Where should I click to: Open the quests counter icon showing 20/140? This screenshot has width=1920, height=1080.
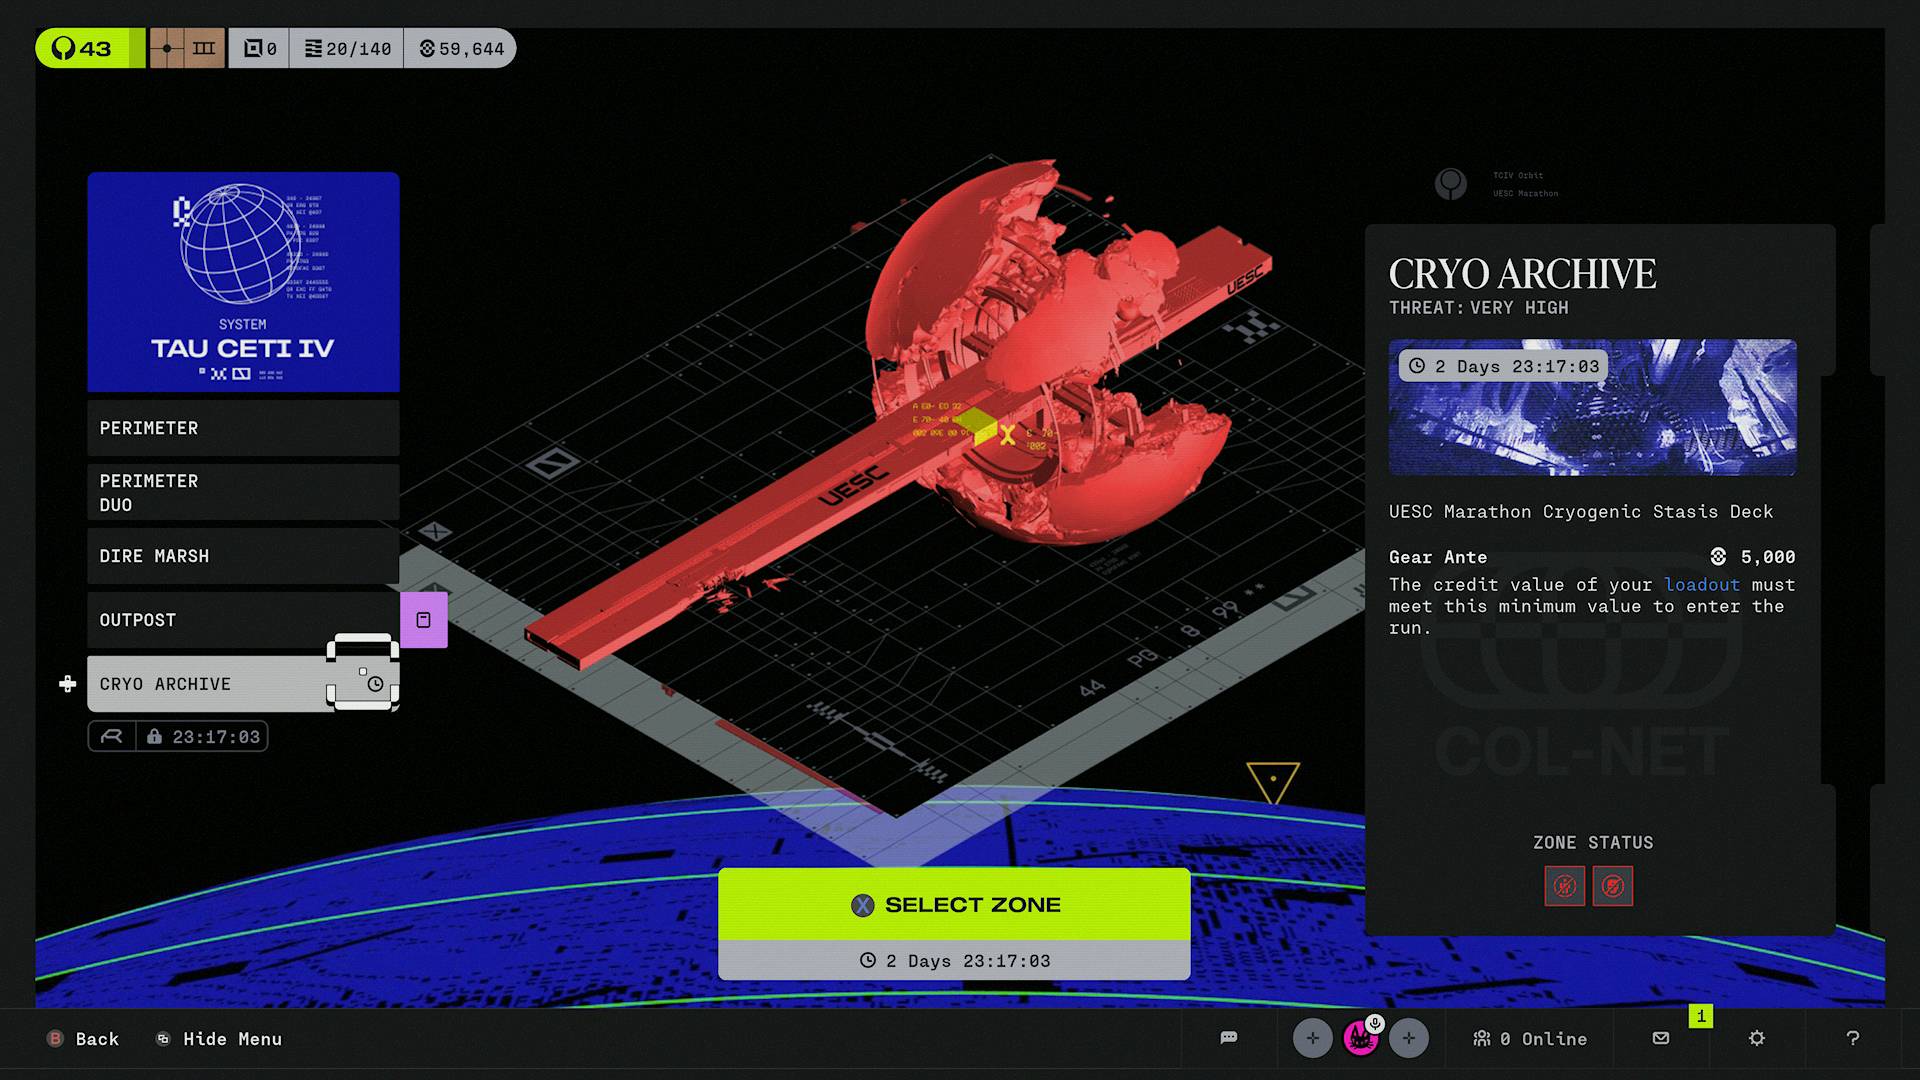pos(345,47)
